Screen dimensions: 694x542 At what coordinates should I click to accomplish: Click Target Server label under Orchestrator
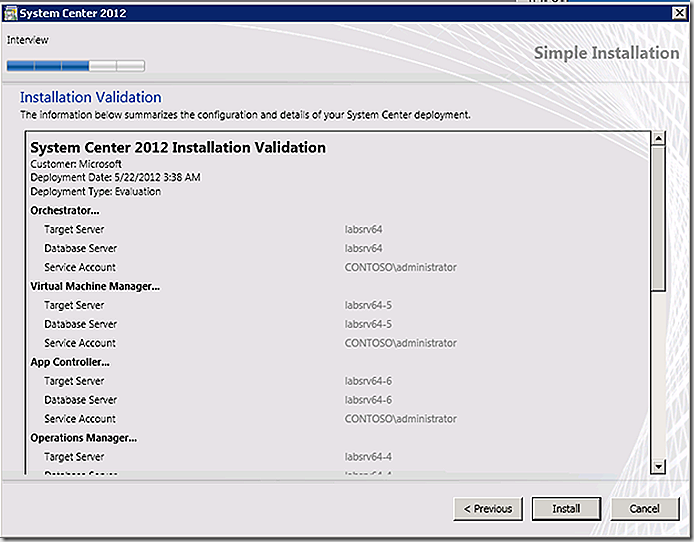click(x=74, y=229)
